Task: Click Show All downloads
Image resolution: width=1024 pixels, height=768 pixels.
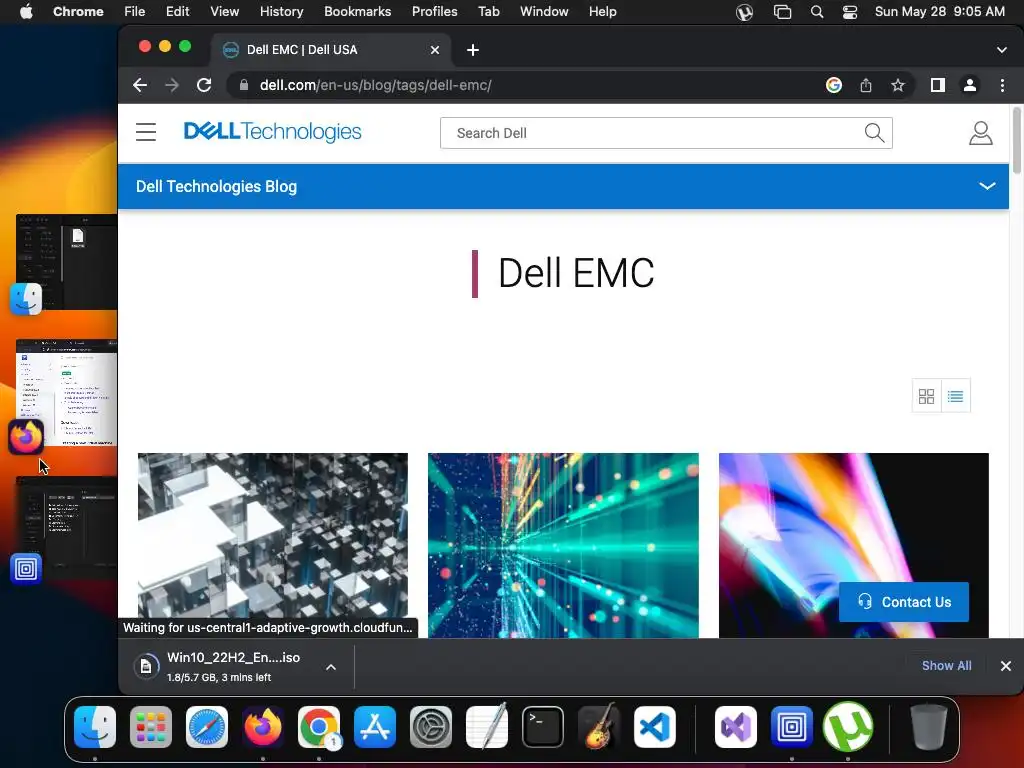Action: coord(946,665)
